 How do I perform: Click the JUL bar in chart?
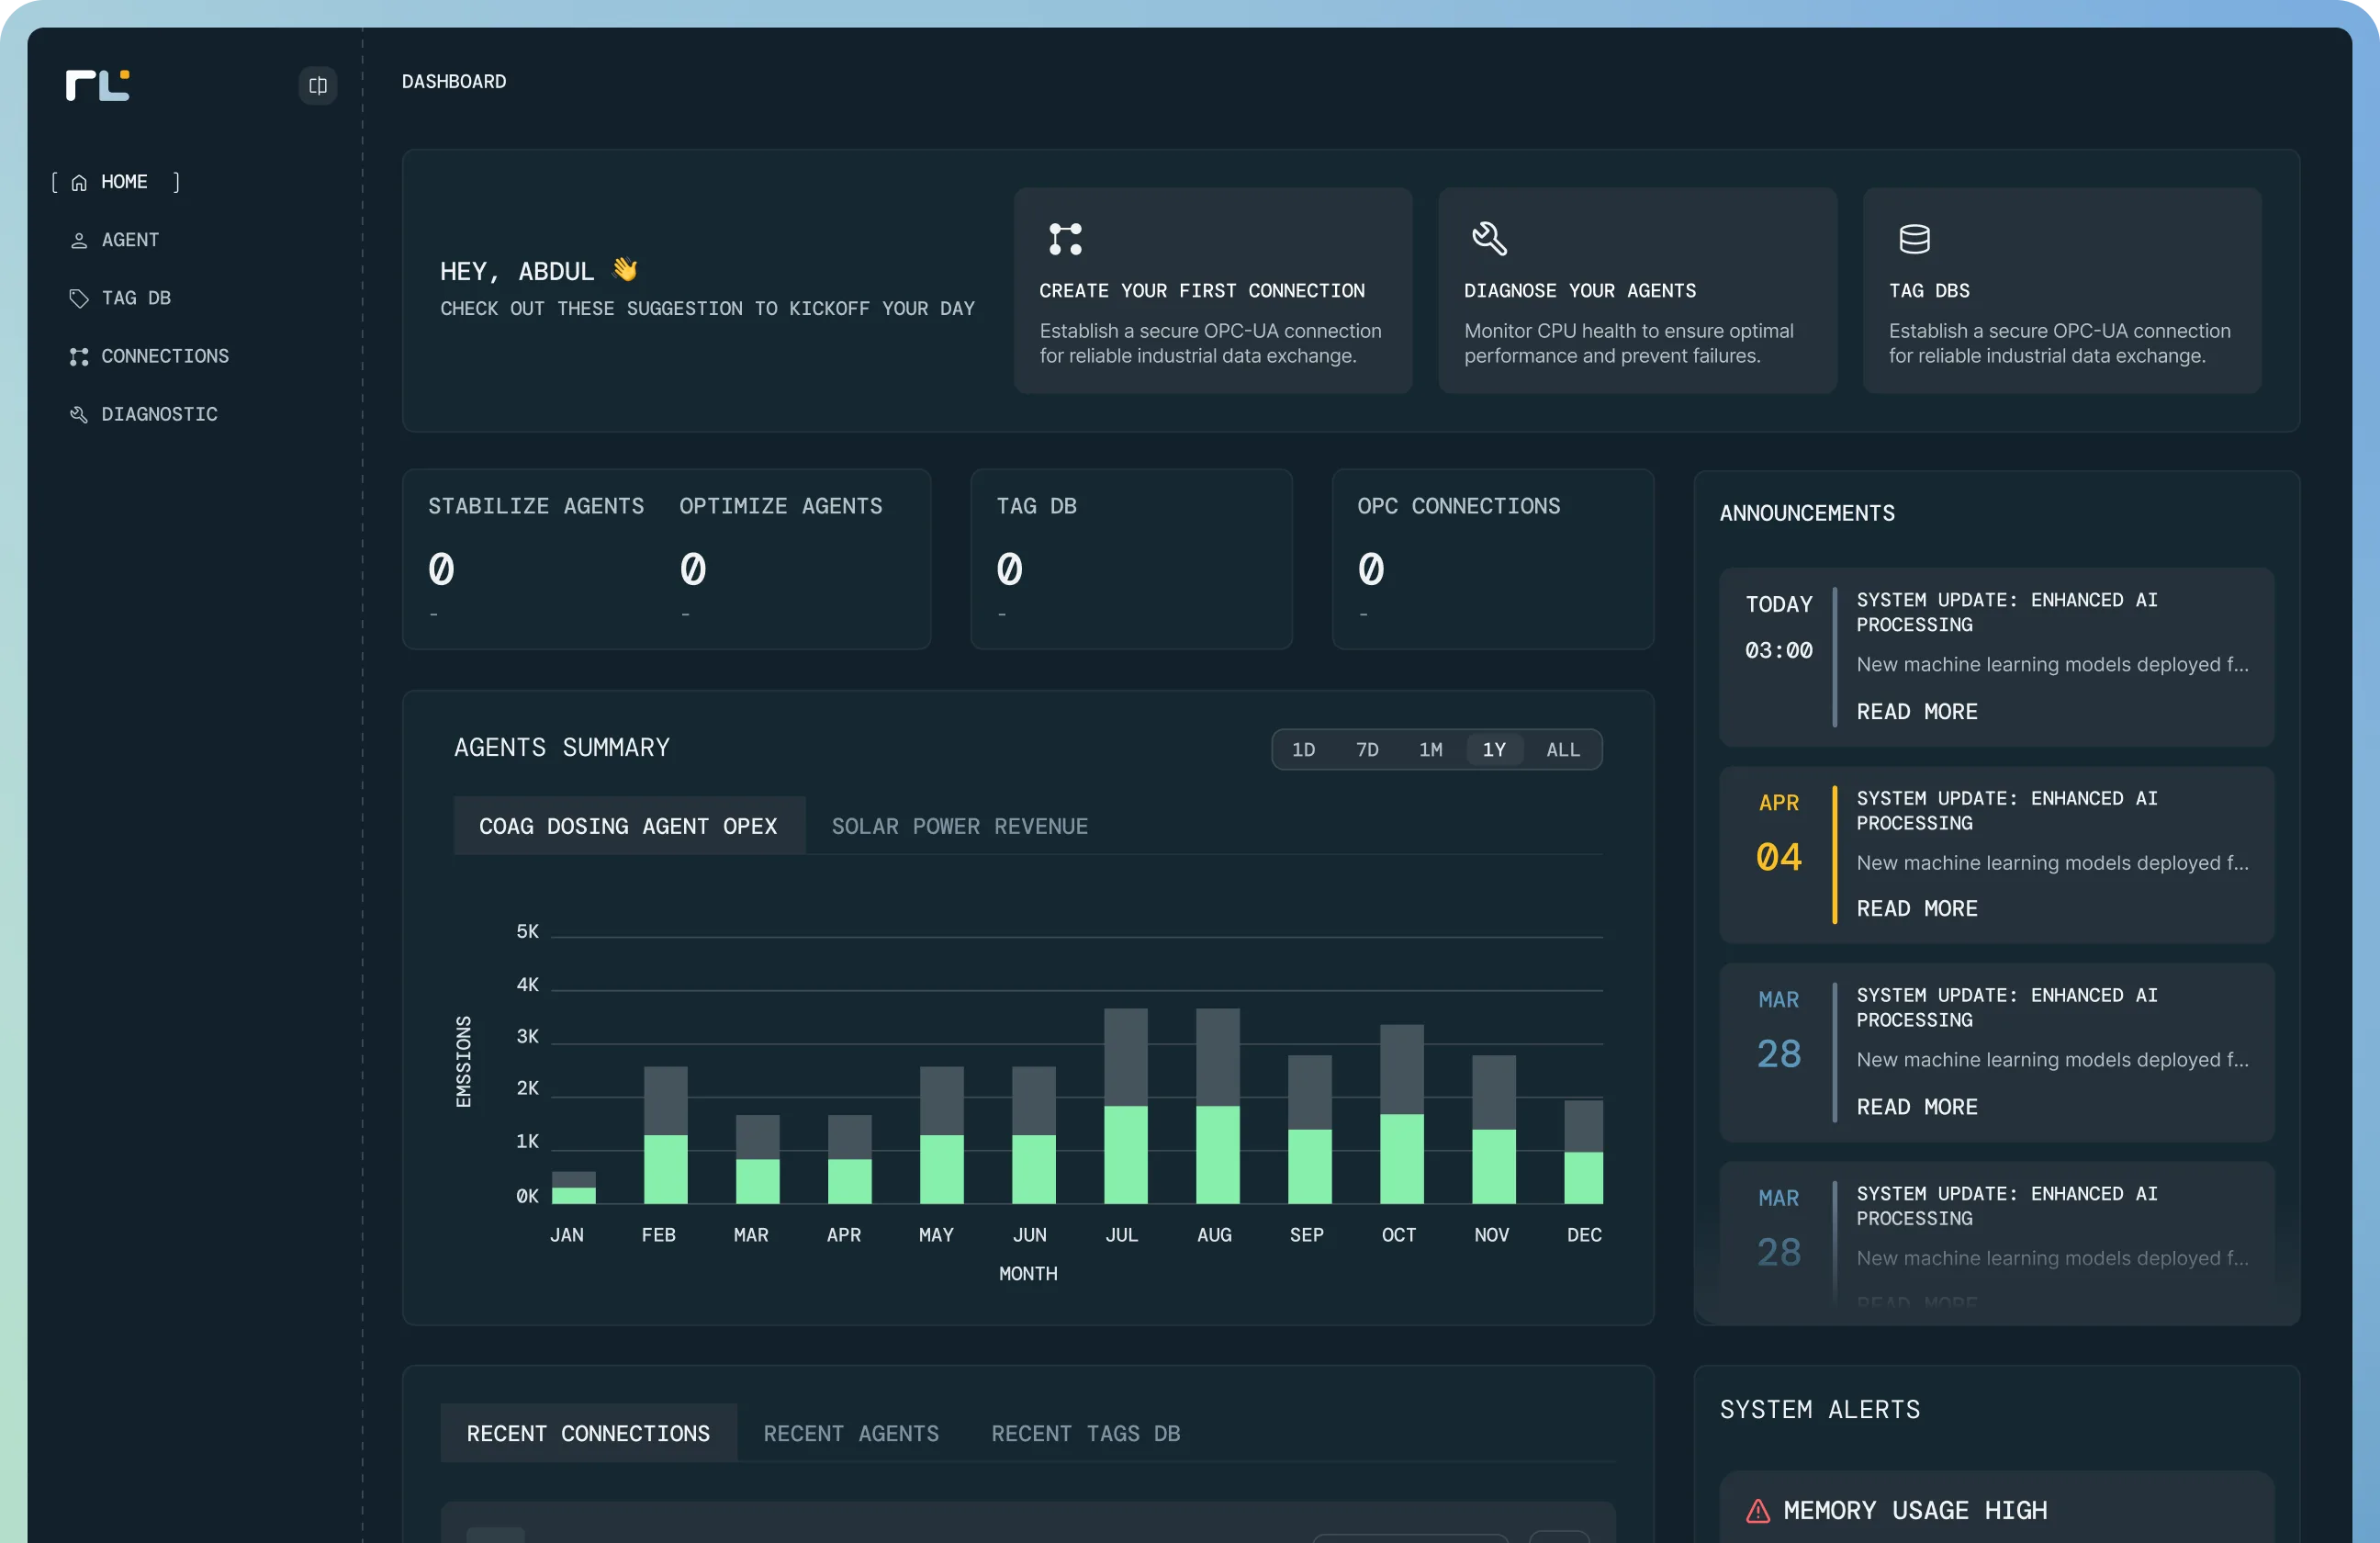(1126, 1106)
